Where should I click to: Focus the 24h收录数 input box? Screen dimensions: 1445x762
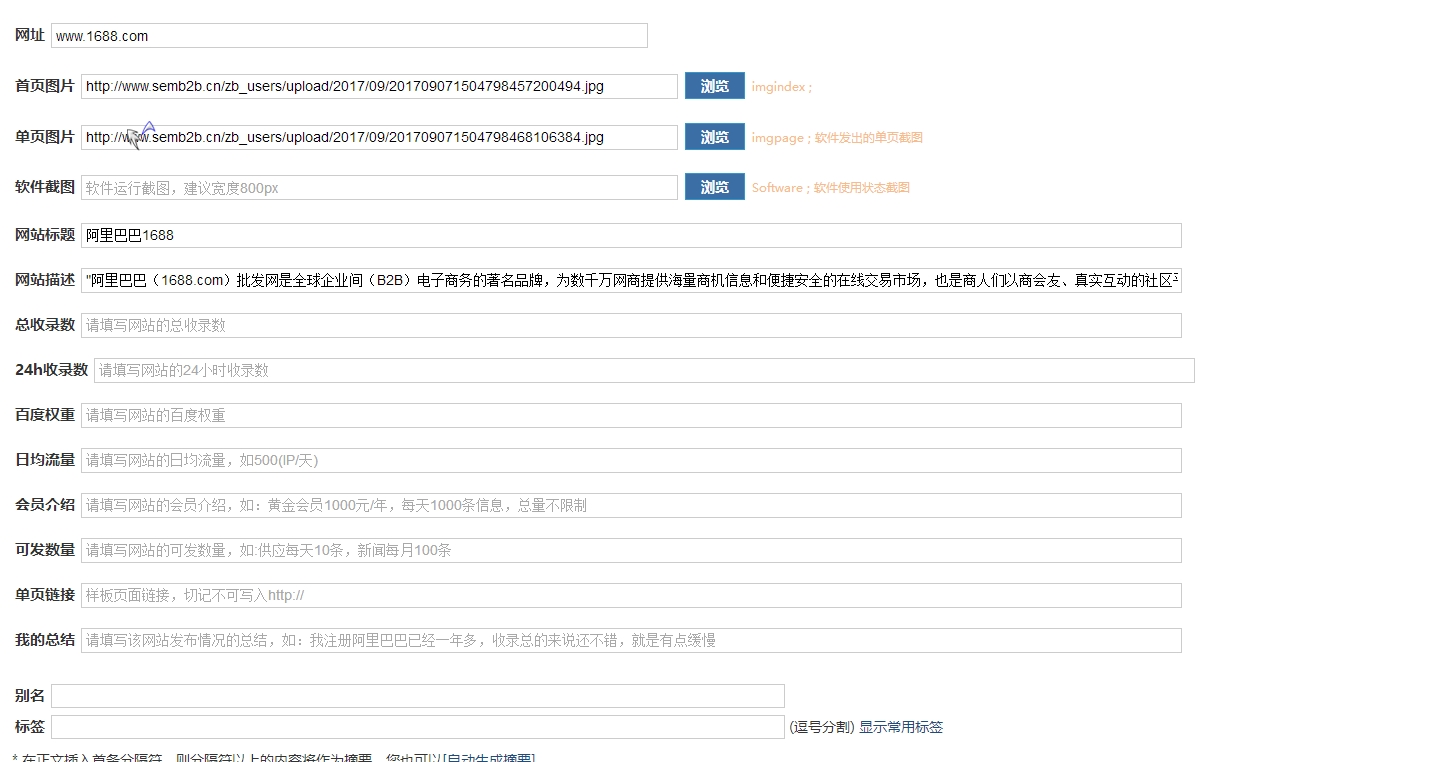coord(644,371)
